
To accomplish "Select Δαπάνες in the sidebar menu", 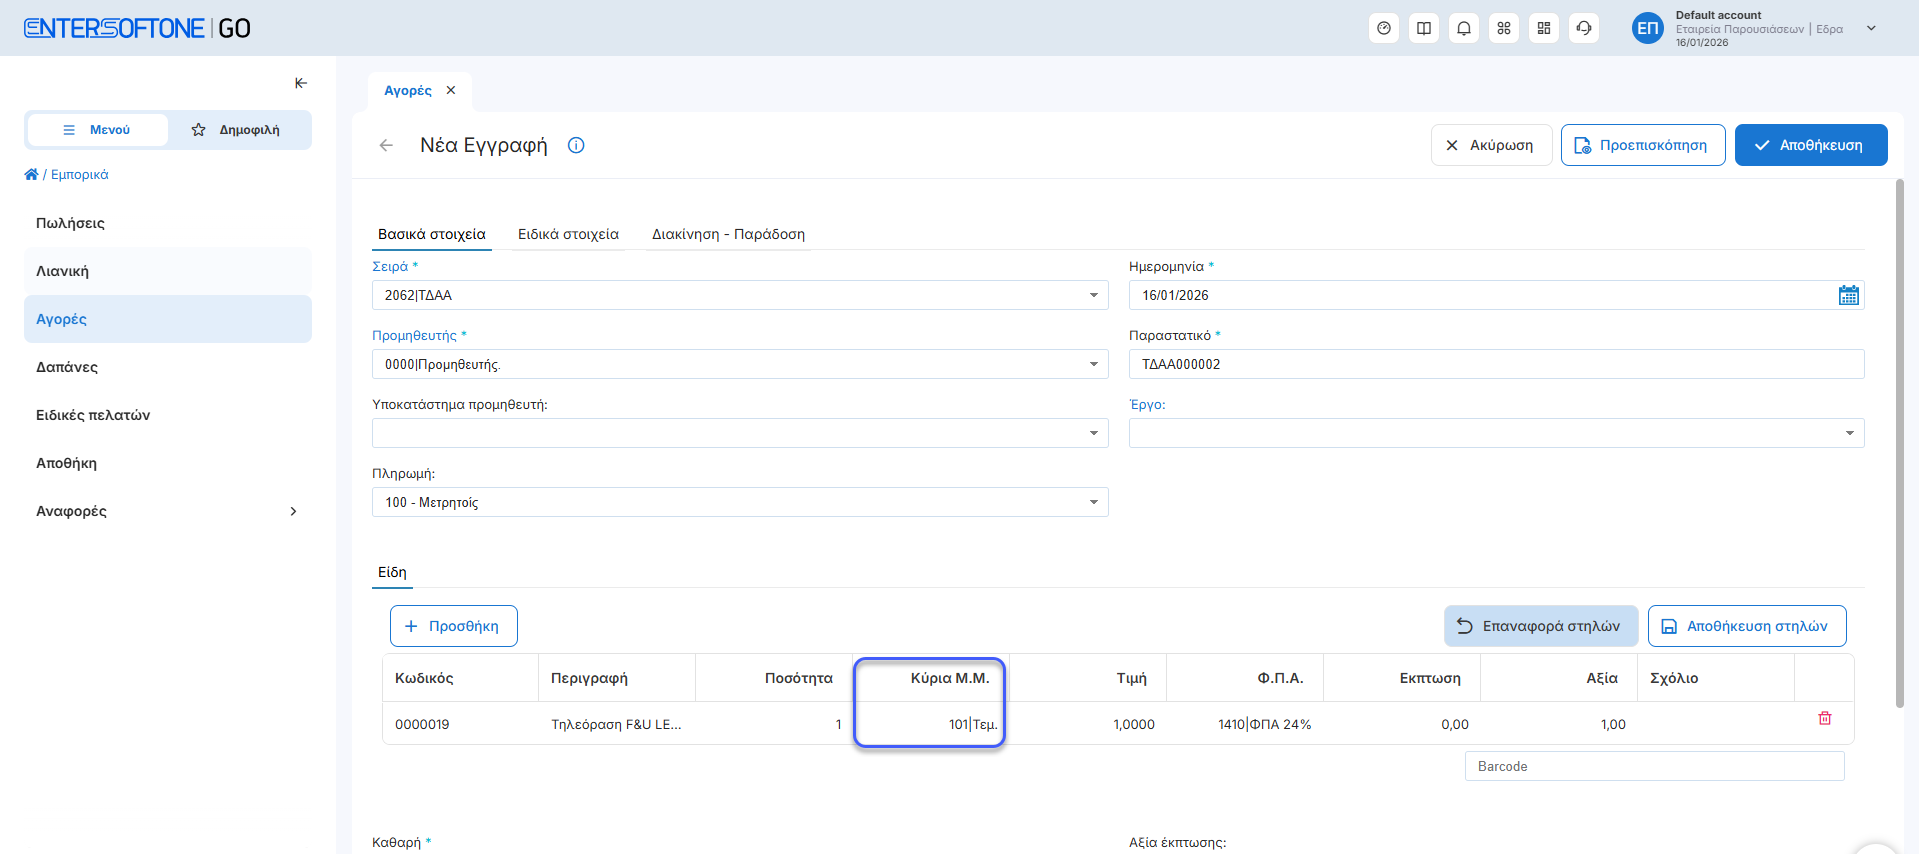I will coord(67,367).
